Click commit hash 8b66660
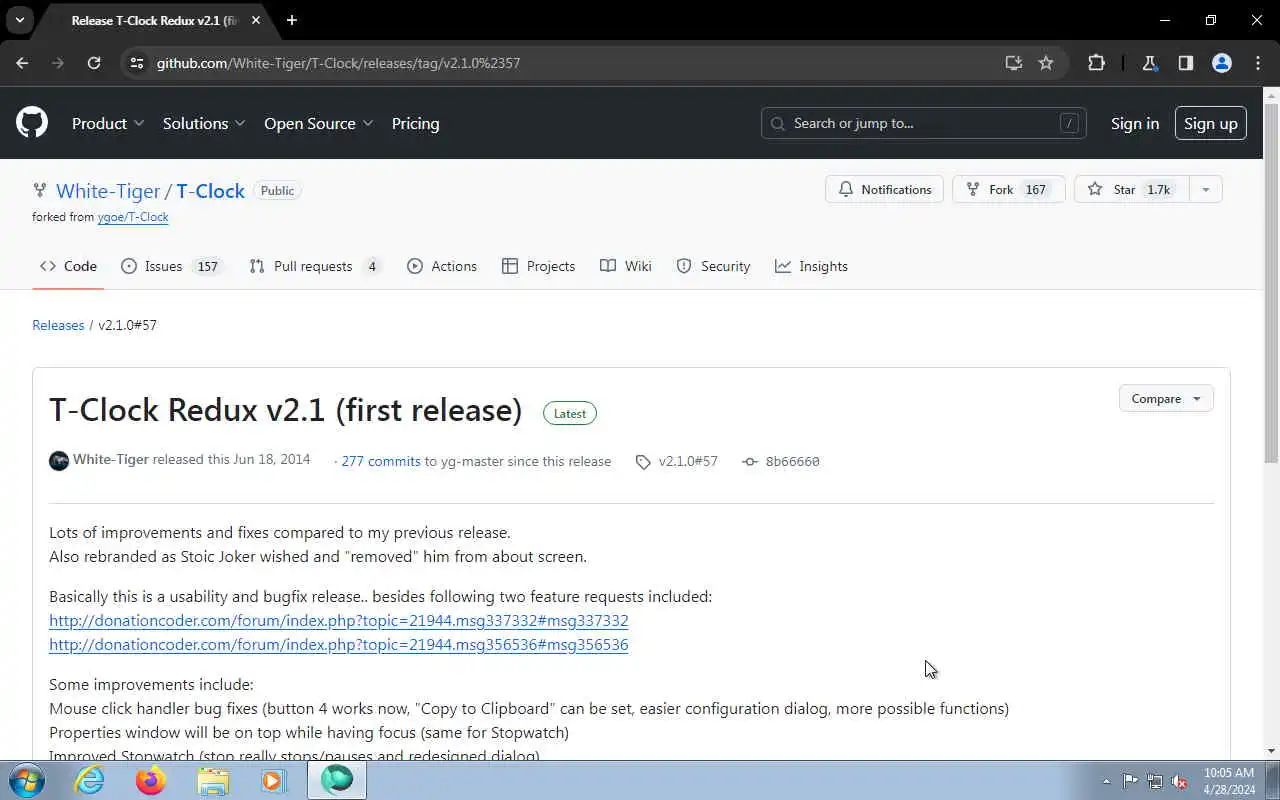This screenshot has width=1280, height=800. coord(792,461)
